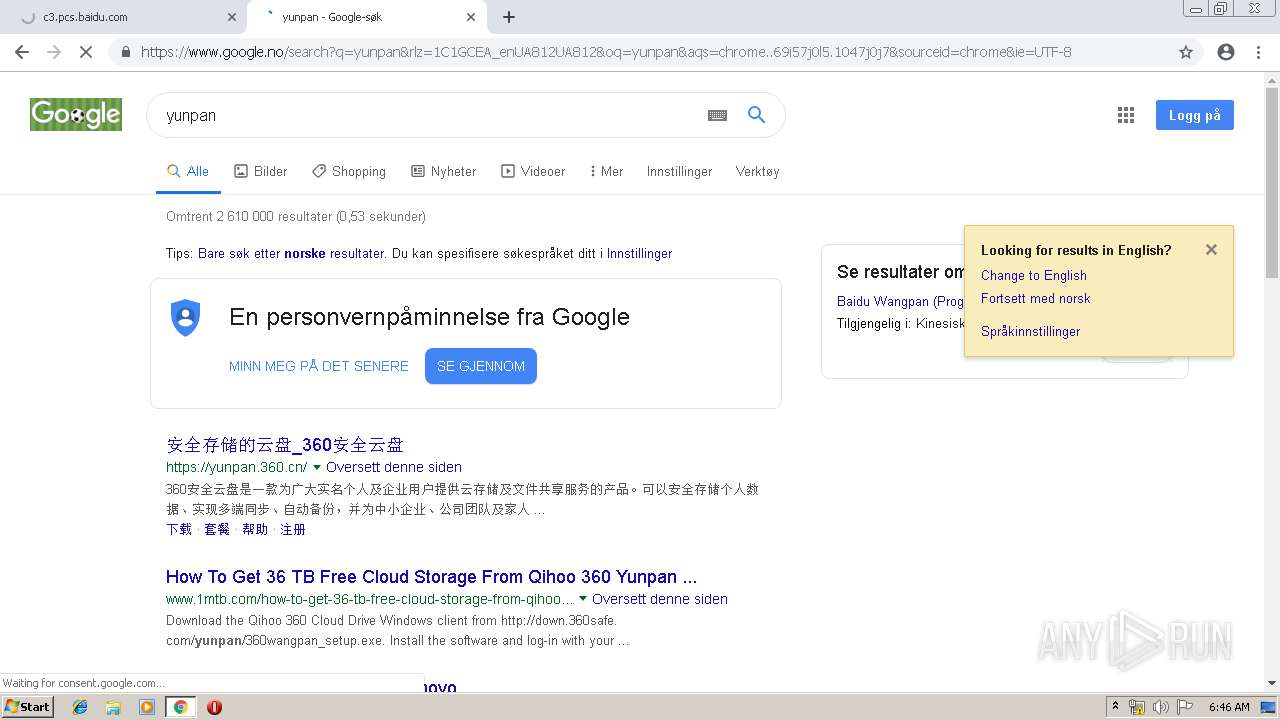Open a new tab with the plus button
The image size is (1280, 720).
tap(509, 17)
